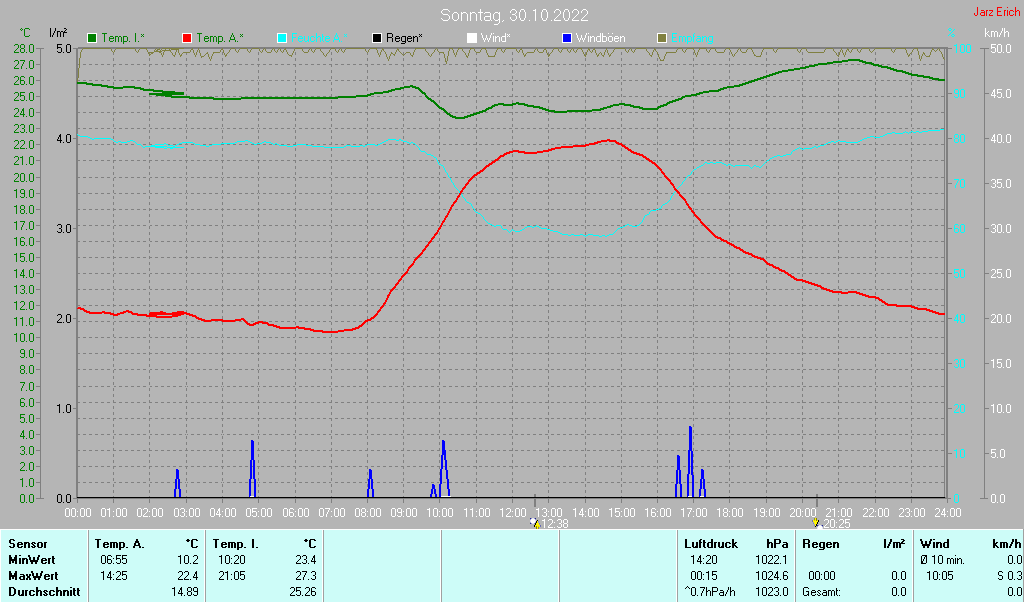
Task: Click the blue Windböen legend swatch
Action: (567, 39)
